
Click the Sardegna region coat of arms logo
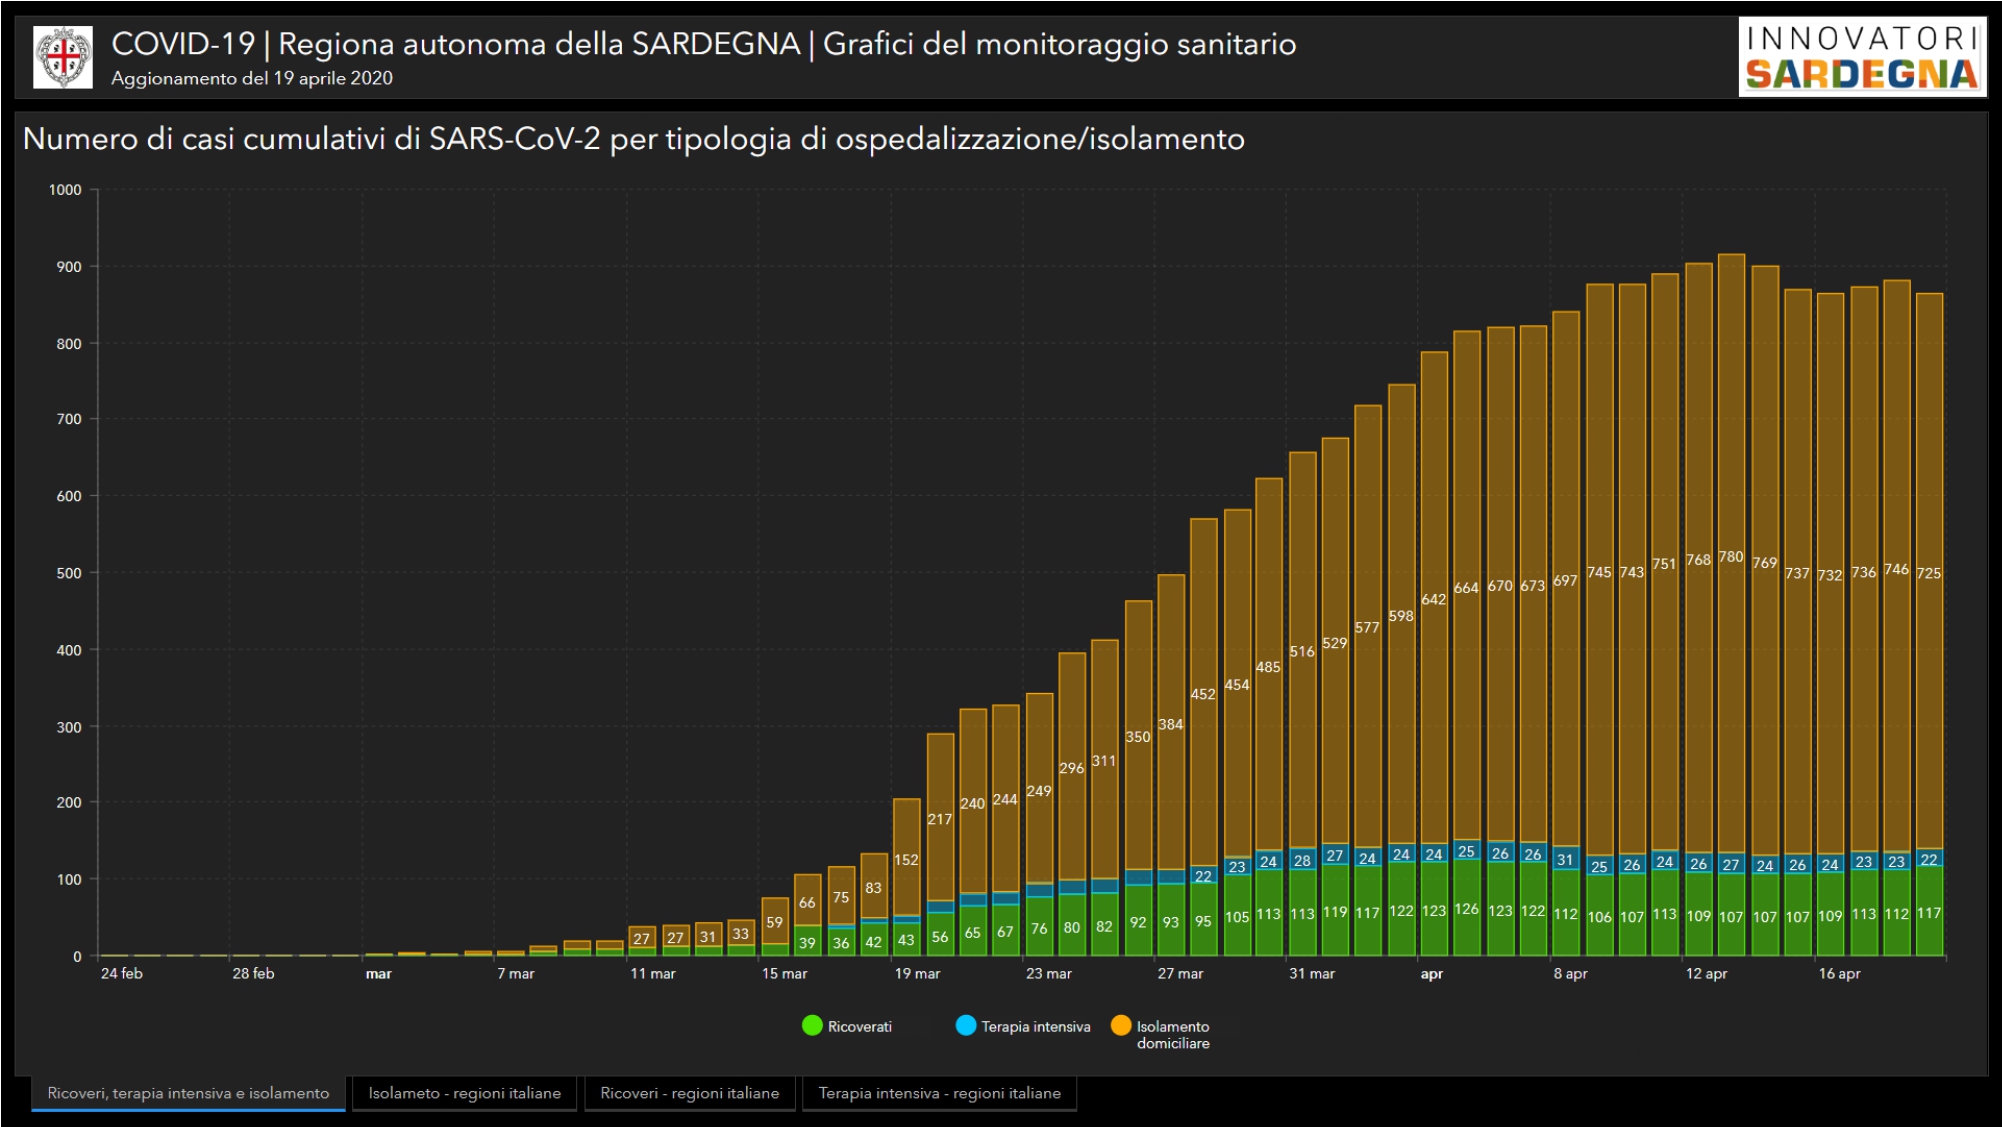[x=63, y=57]
